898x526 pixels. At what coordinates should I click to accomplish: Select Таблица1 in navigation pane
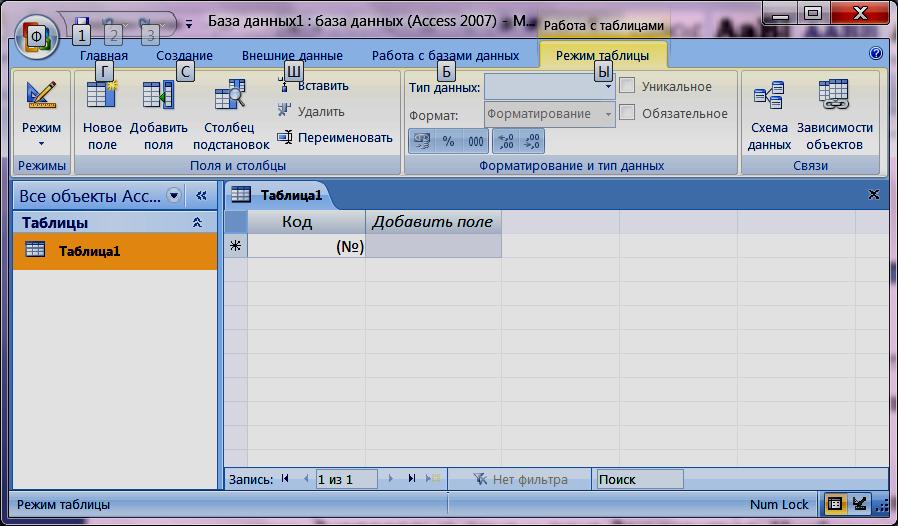point(115,250)
